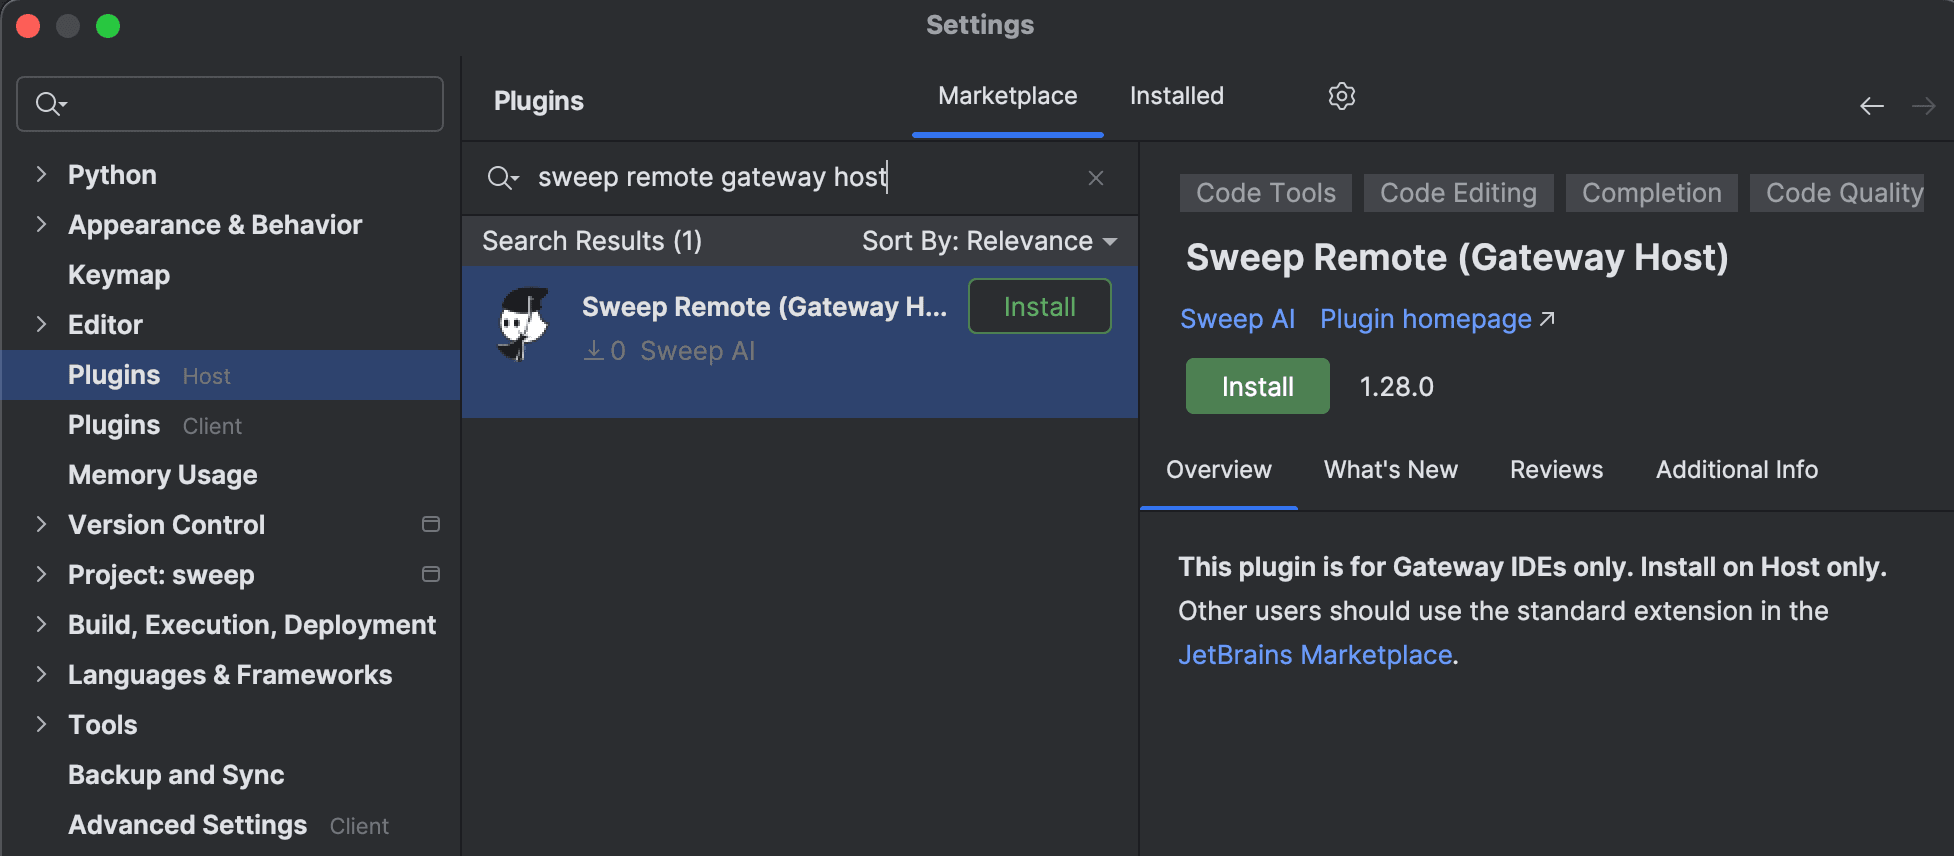Expand the Tools settings section

pos(41,724)
